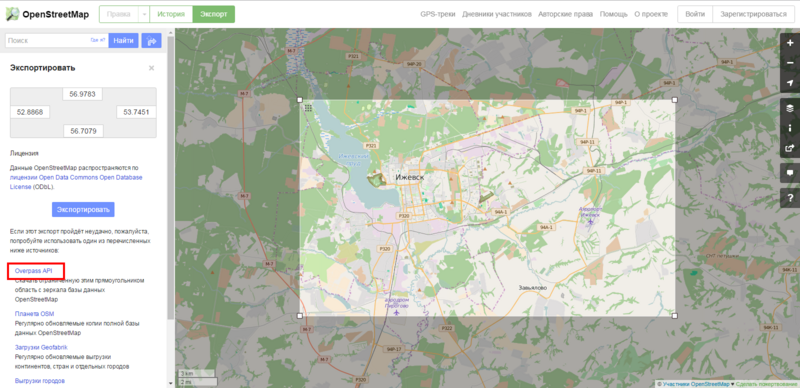Screen dimensions: 800x388
Task: Click the OpenStreetMap logo icon
Action: 12,14
